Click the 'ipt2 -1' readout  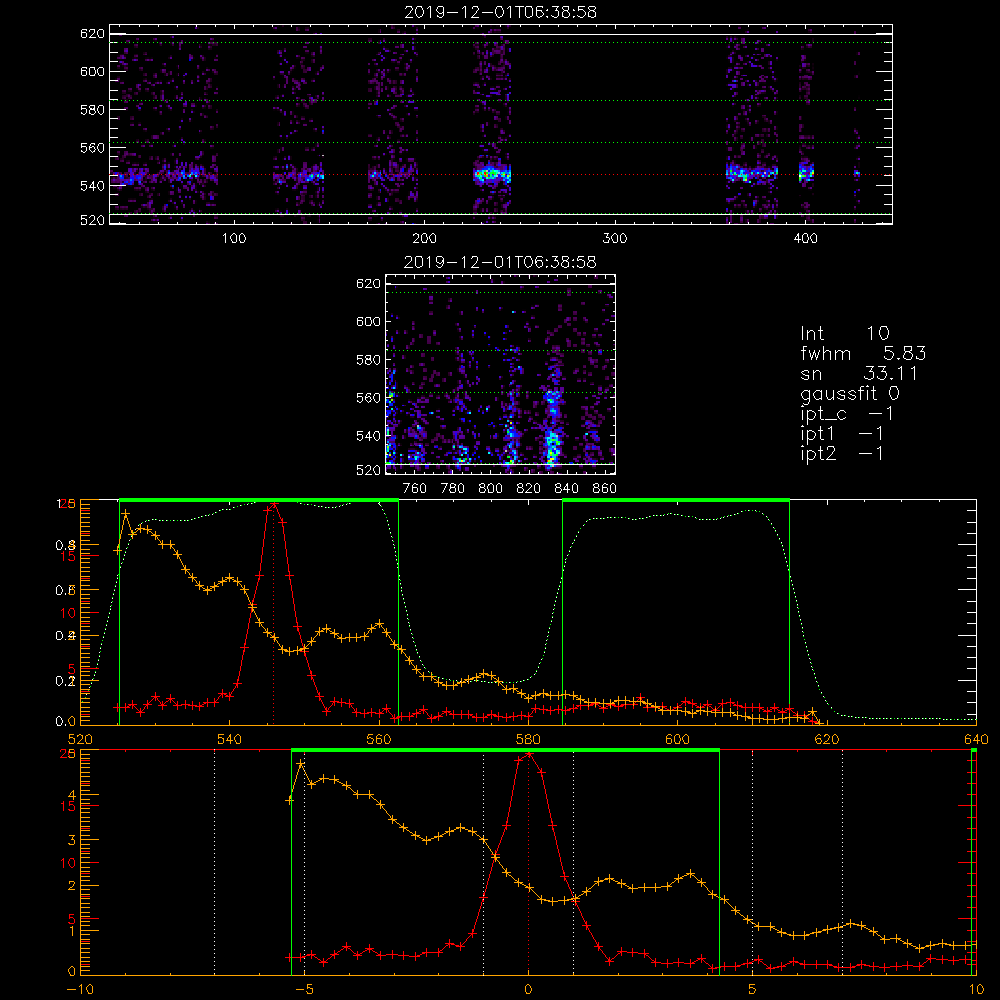pyautogui.click(x=842, y=453)
